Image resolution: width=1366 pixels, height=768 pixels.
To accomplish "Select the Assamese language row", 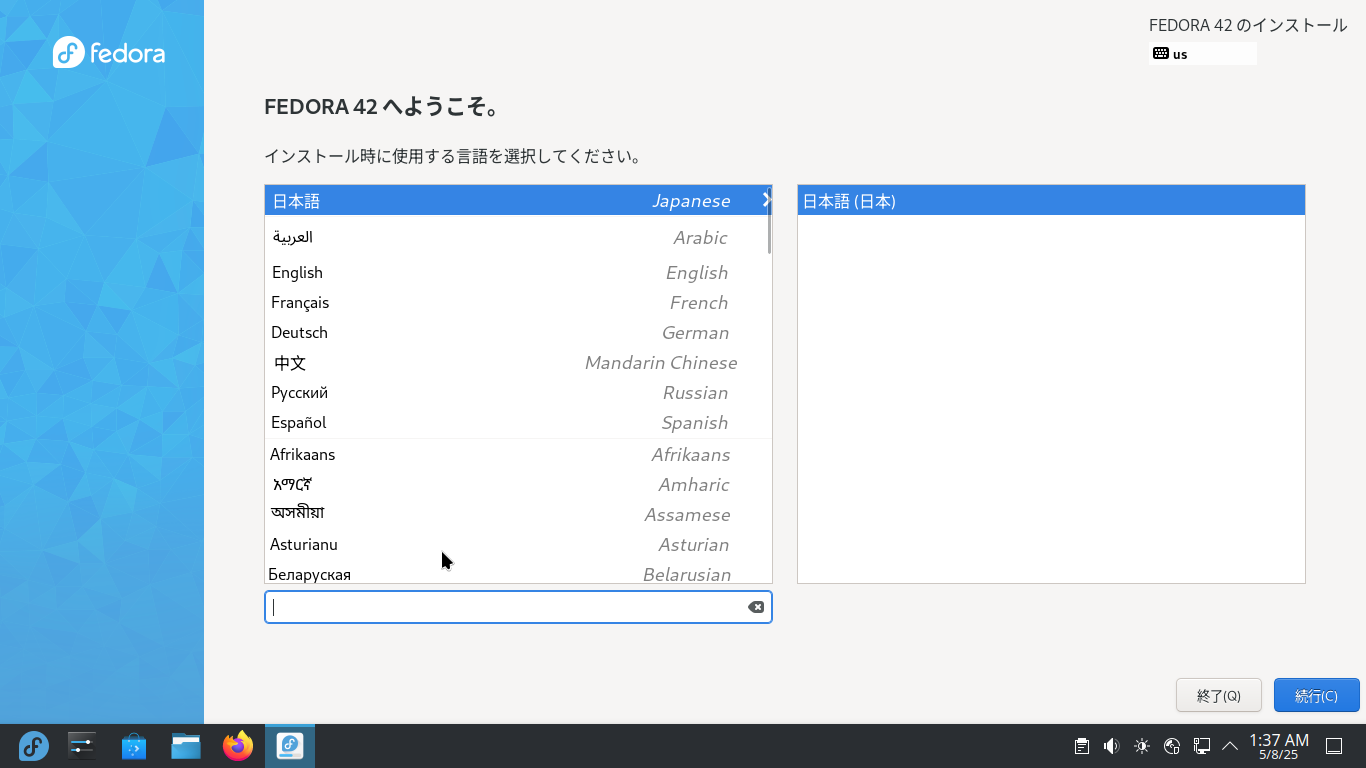I will point(518,514).
